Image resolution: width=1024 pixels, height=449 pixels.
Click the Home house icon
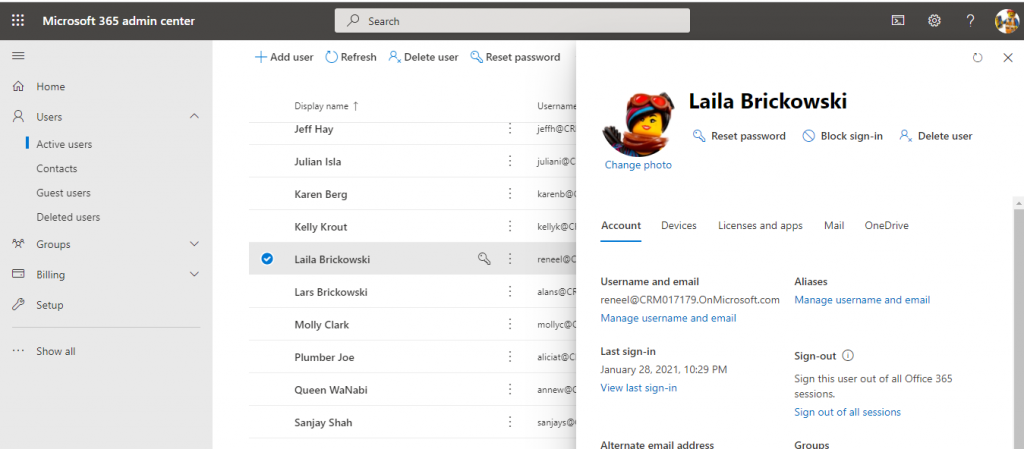[18, 86]
